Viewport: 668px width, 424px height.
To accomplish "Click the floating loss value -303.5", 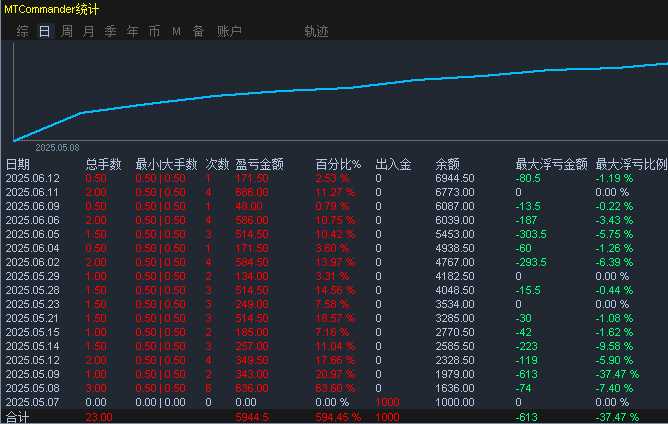I will 531,234.
